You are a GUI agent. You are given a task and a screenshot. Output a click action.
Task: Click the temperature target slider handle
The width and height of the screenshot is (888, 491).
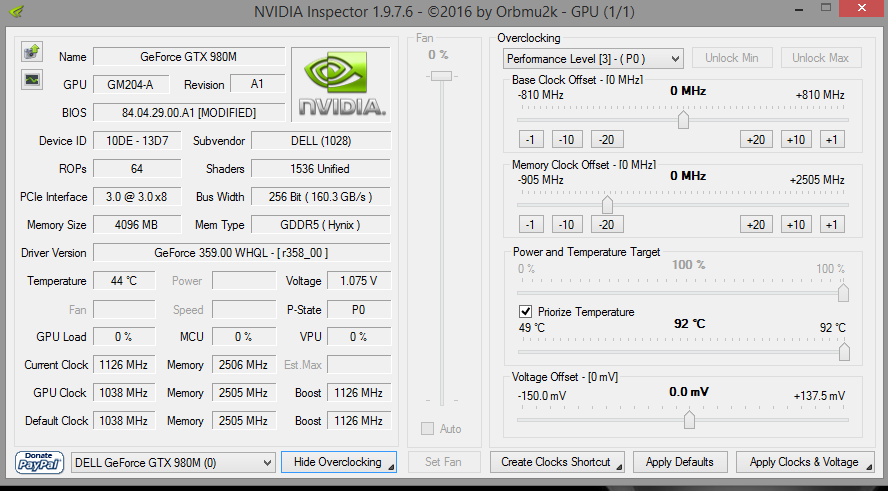[x=844, y=352]
